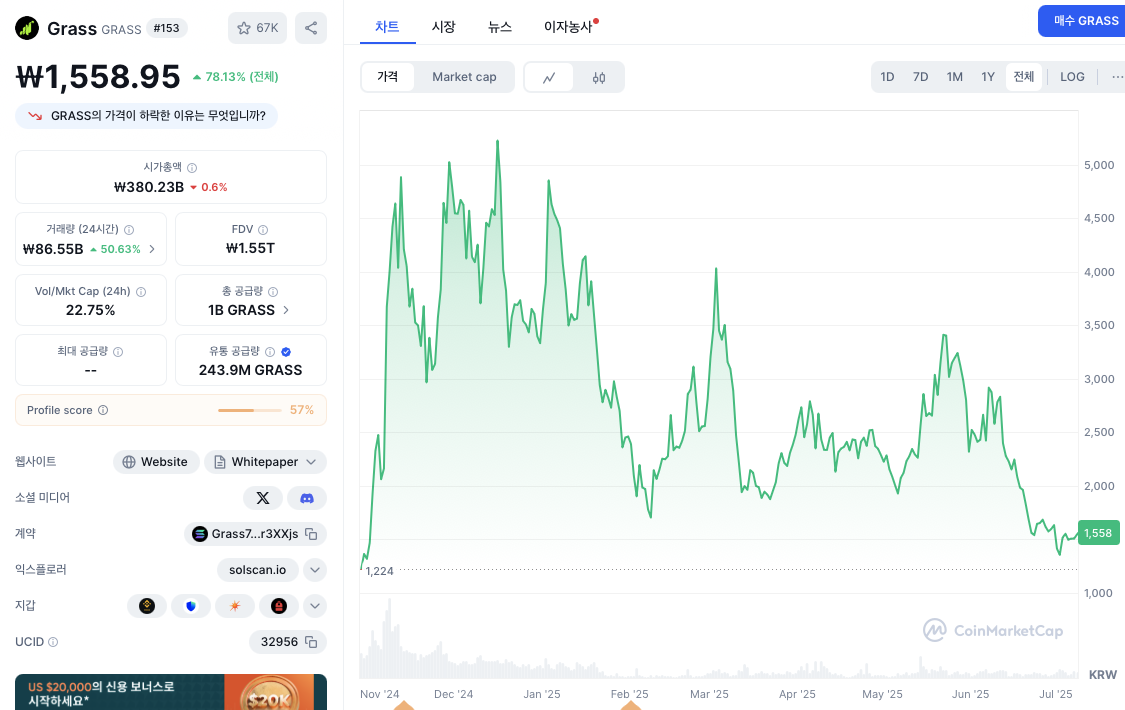1125x710 pixels.
Task: Switch to line chart view icon
Action: pos(549,77)
